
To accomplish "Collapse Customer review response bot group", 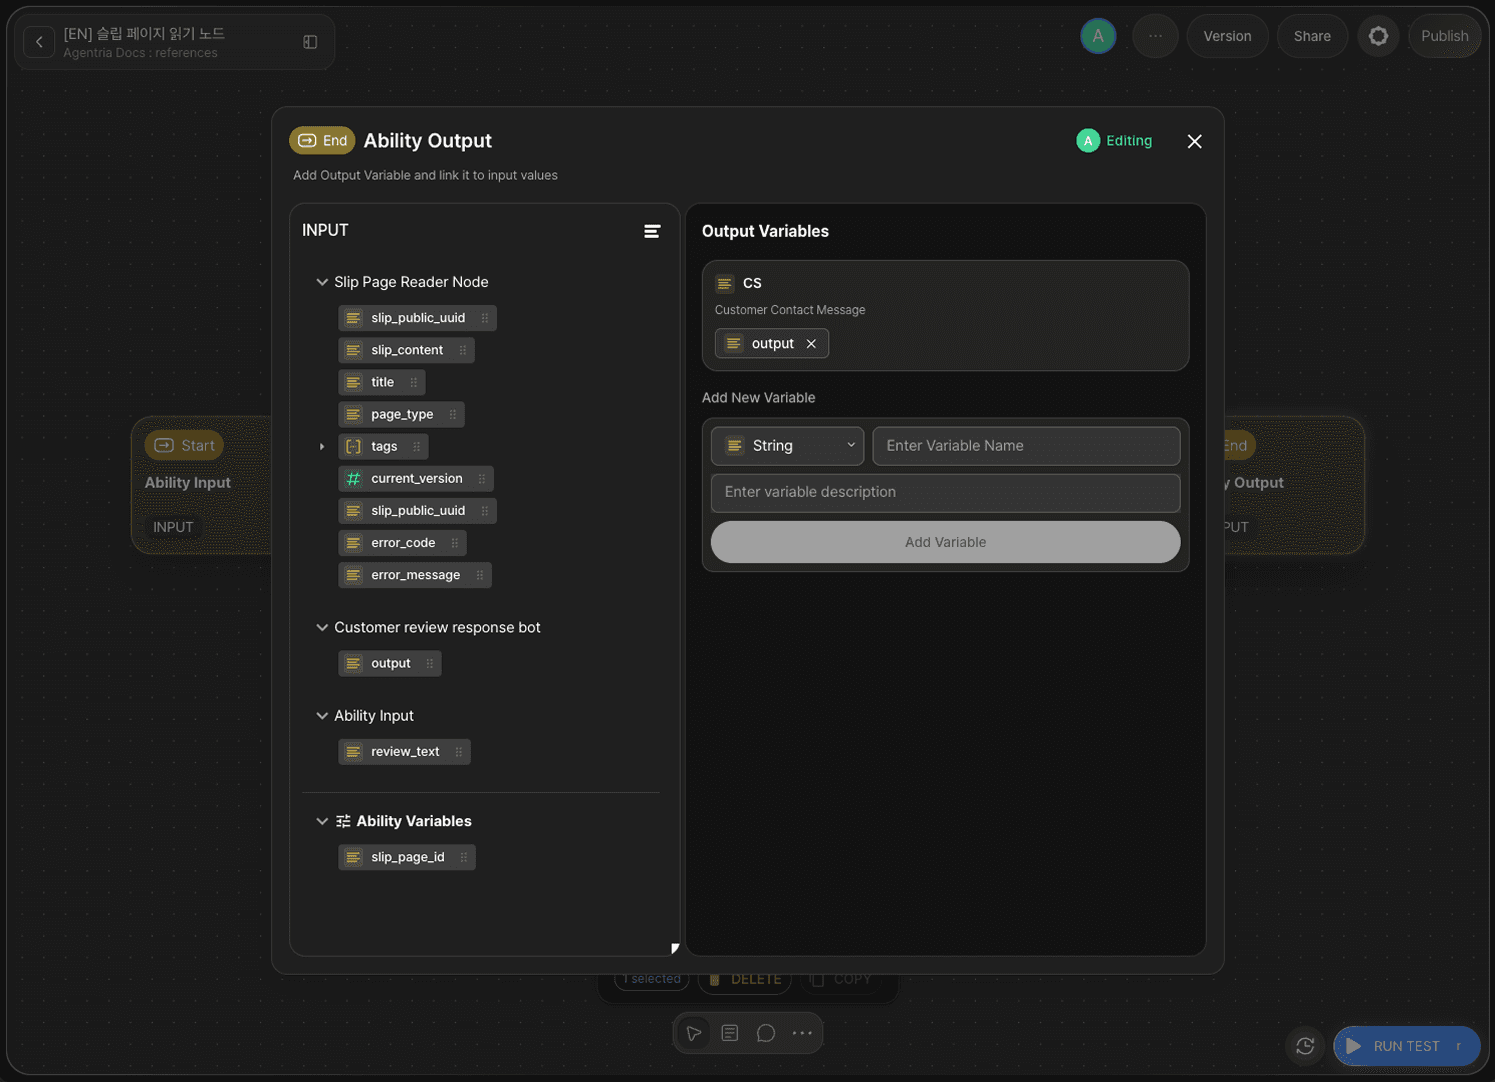I will (322, 627).
